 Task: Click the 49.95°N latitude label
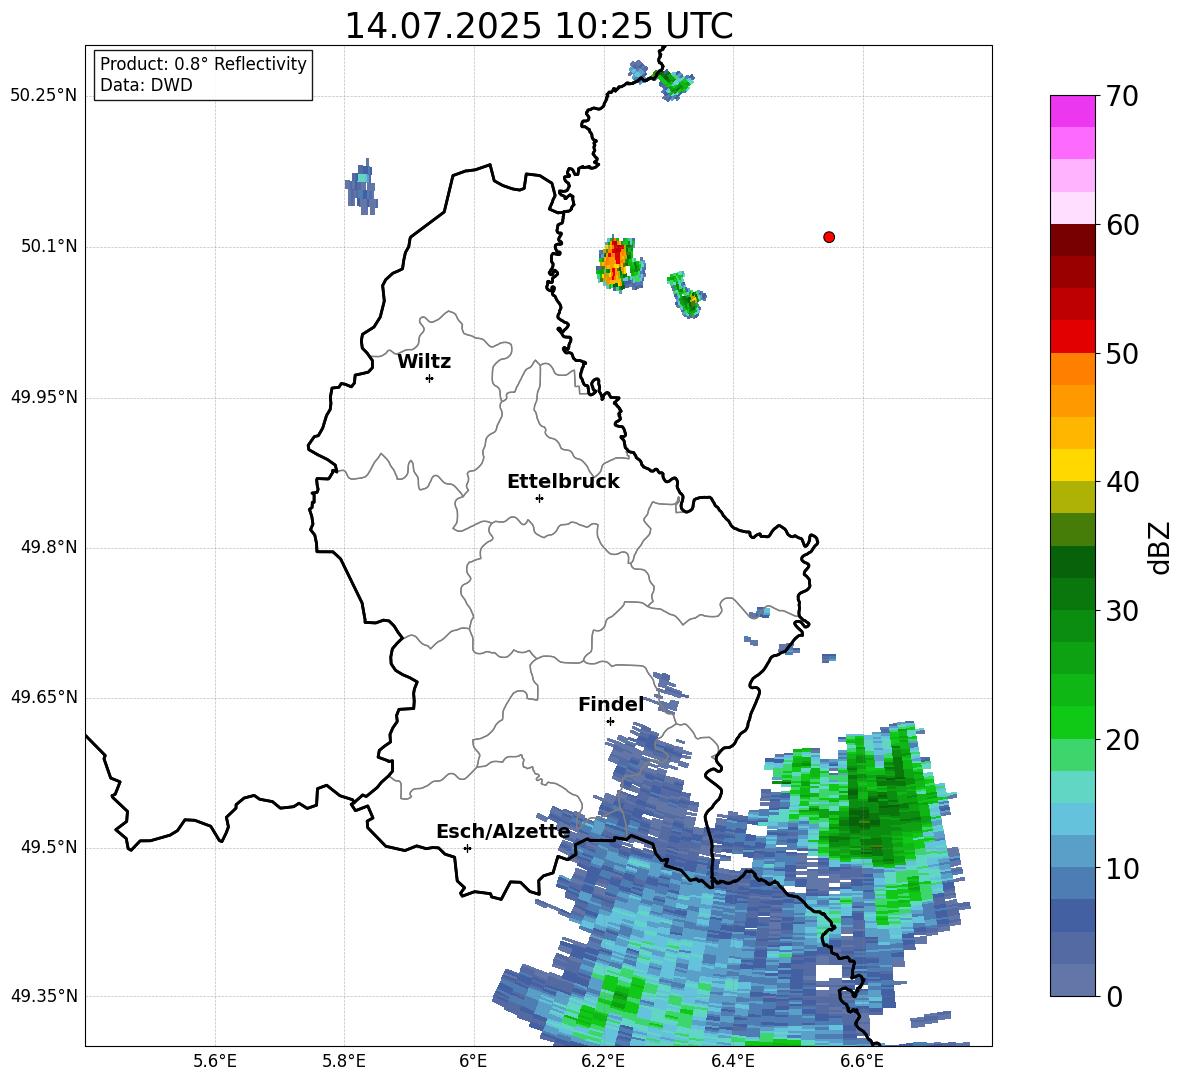(44, 397)
